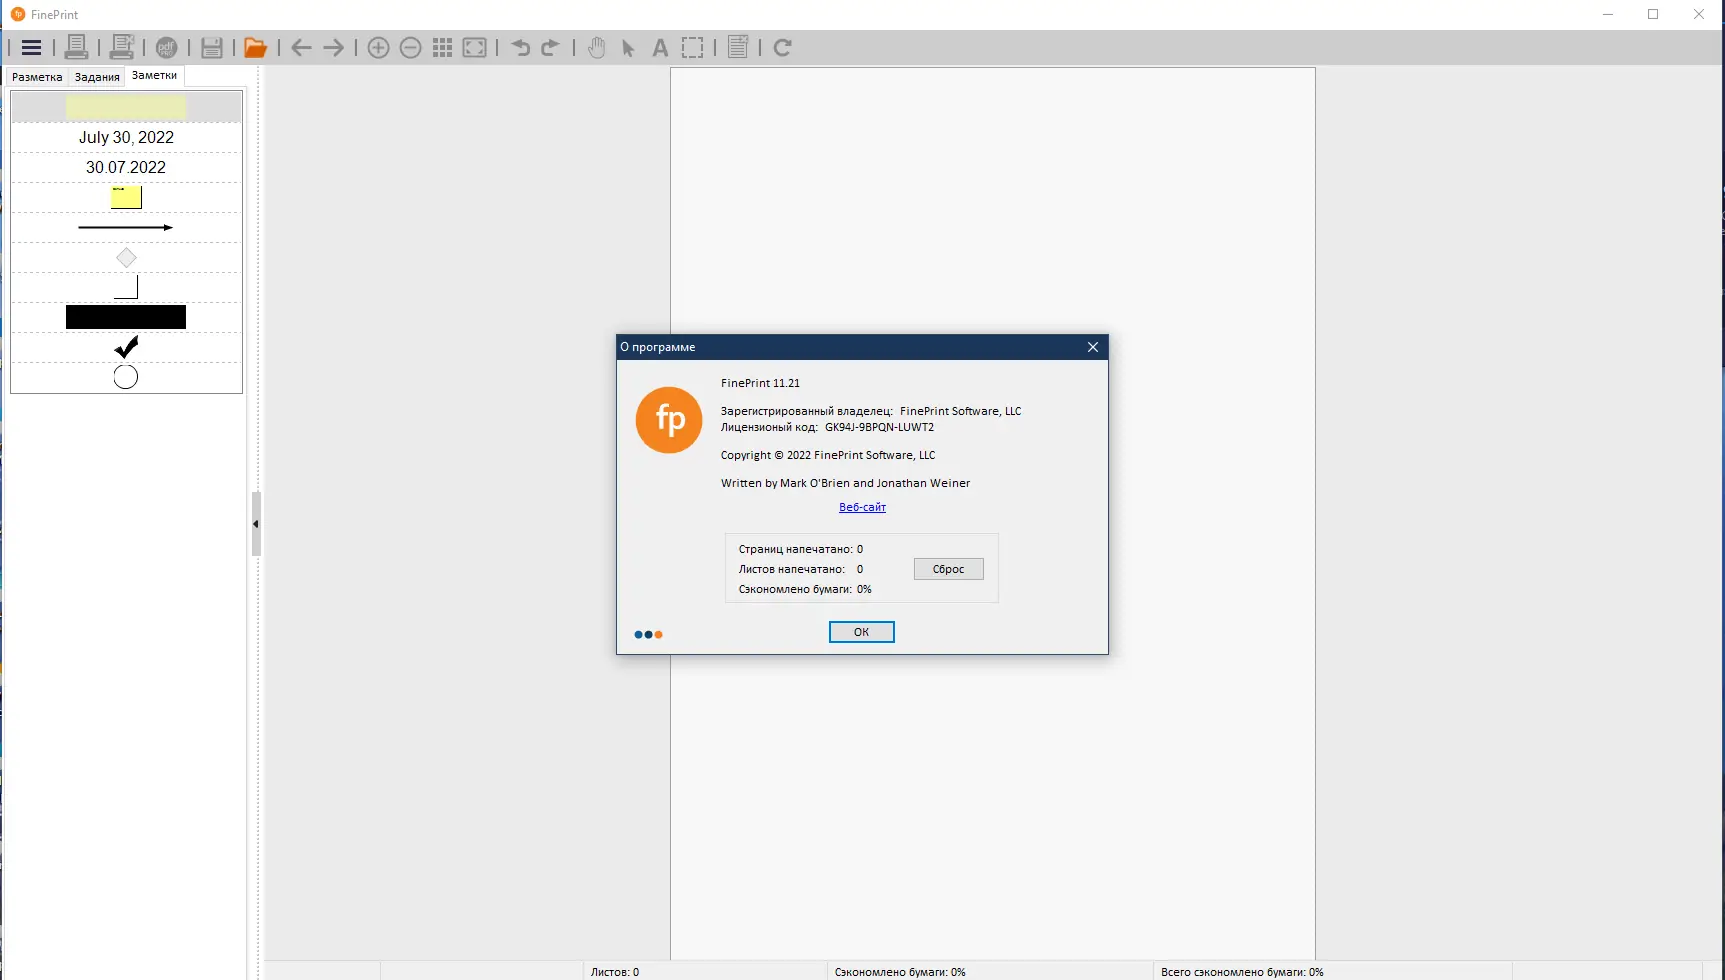Click "Written by Mark O'Brien and Jonathan Weiner"
Image resolution: width=1725 pixels, height=980 pixels.
point(845,483)
